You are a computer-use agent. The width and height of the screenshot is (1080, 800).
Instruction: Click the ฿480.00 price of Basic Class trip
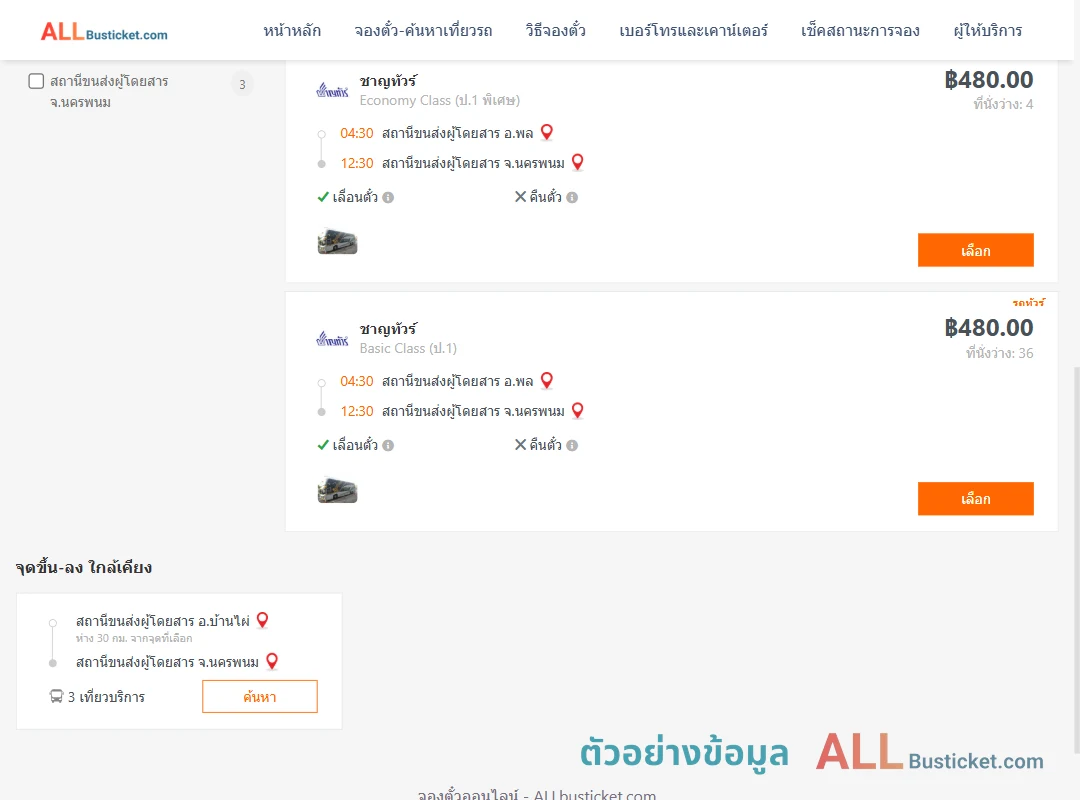[989, 328]
